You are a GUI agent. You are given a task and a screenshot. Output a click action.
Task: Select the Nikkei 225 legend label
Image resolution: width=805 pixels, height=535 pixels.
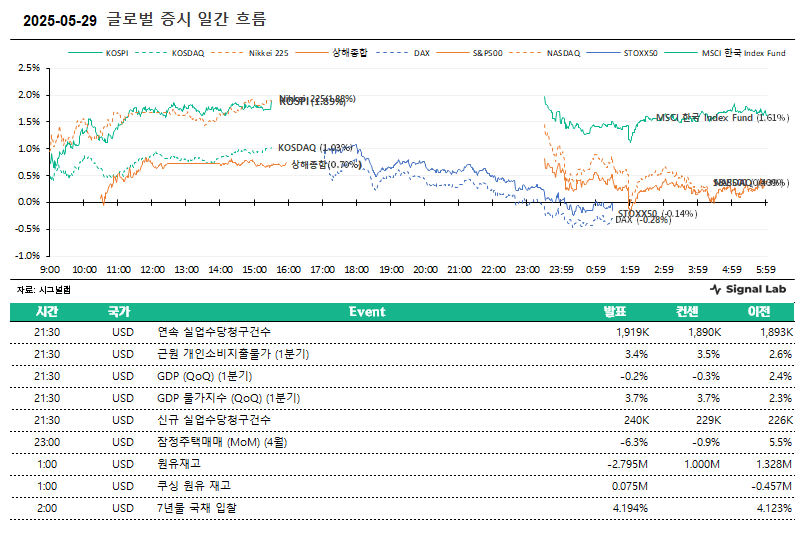pyautogui.click(x=269, y=53)
